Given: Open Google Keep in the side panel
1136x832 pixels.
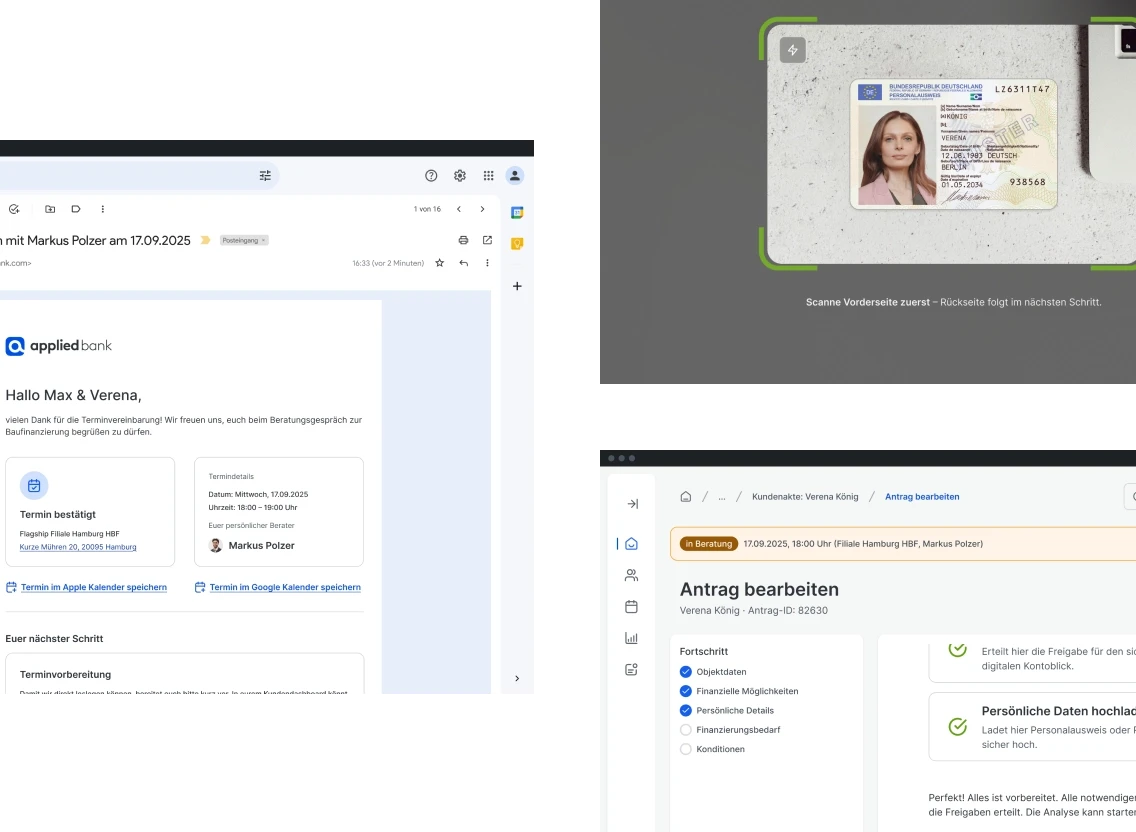Looking at the screenshot, I should [517, 243].
